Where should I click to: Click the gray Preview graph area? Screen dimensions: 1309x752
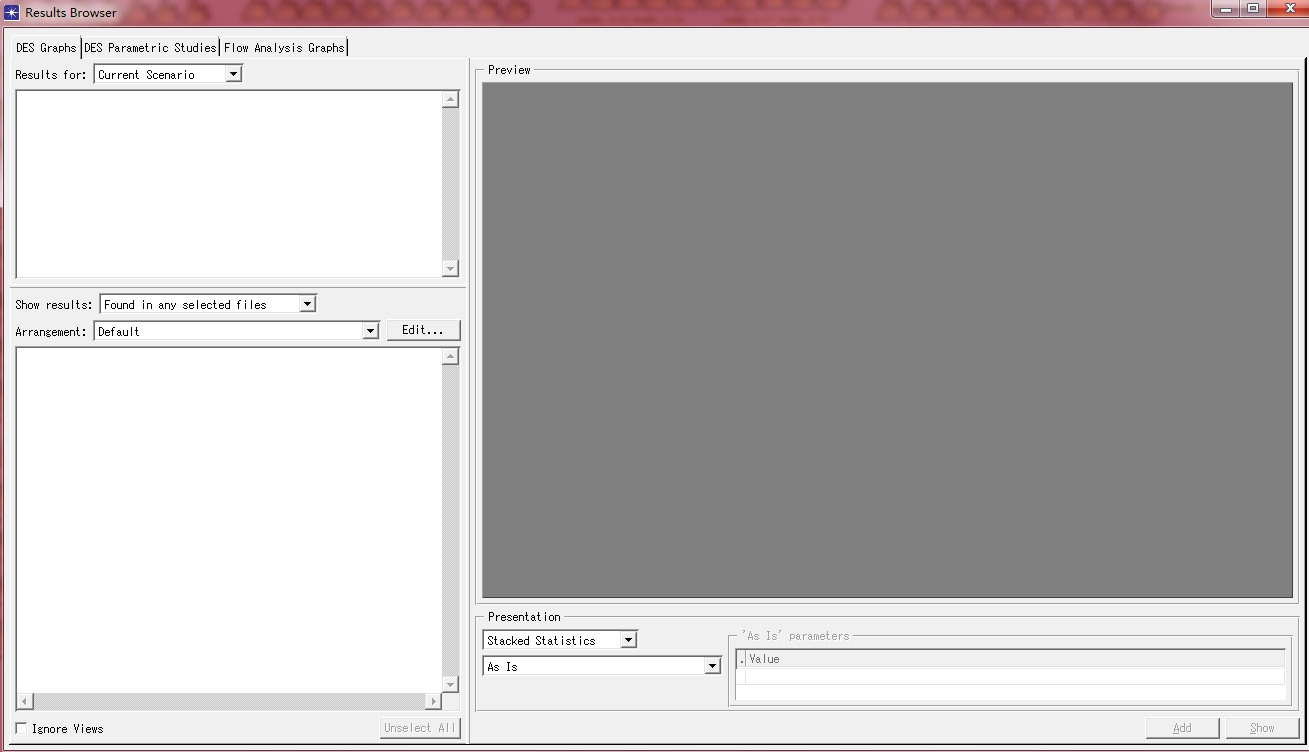pyautogui.click(x=887, y=340)
